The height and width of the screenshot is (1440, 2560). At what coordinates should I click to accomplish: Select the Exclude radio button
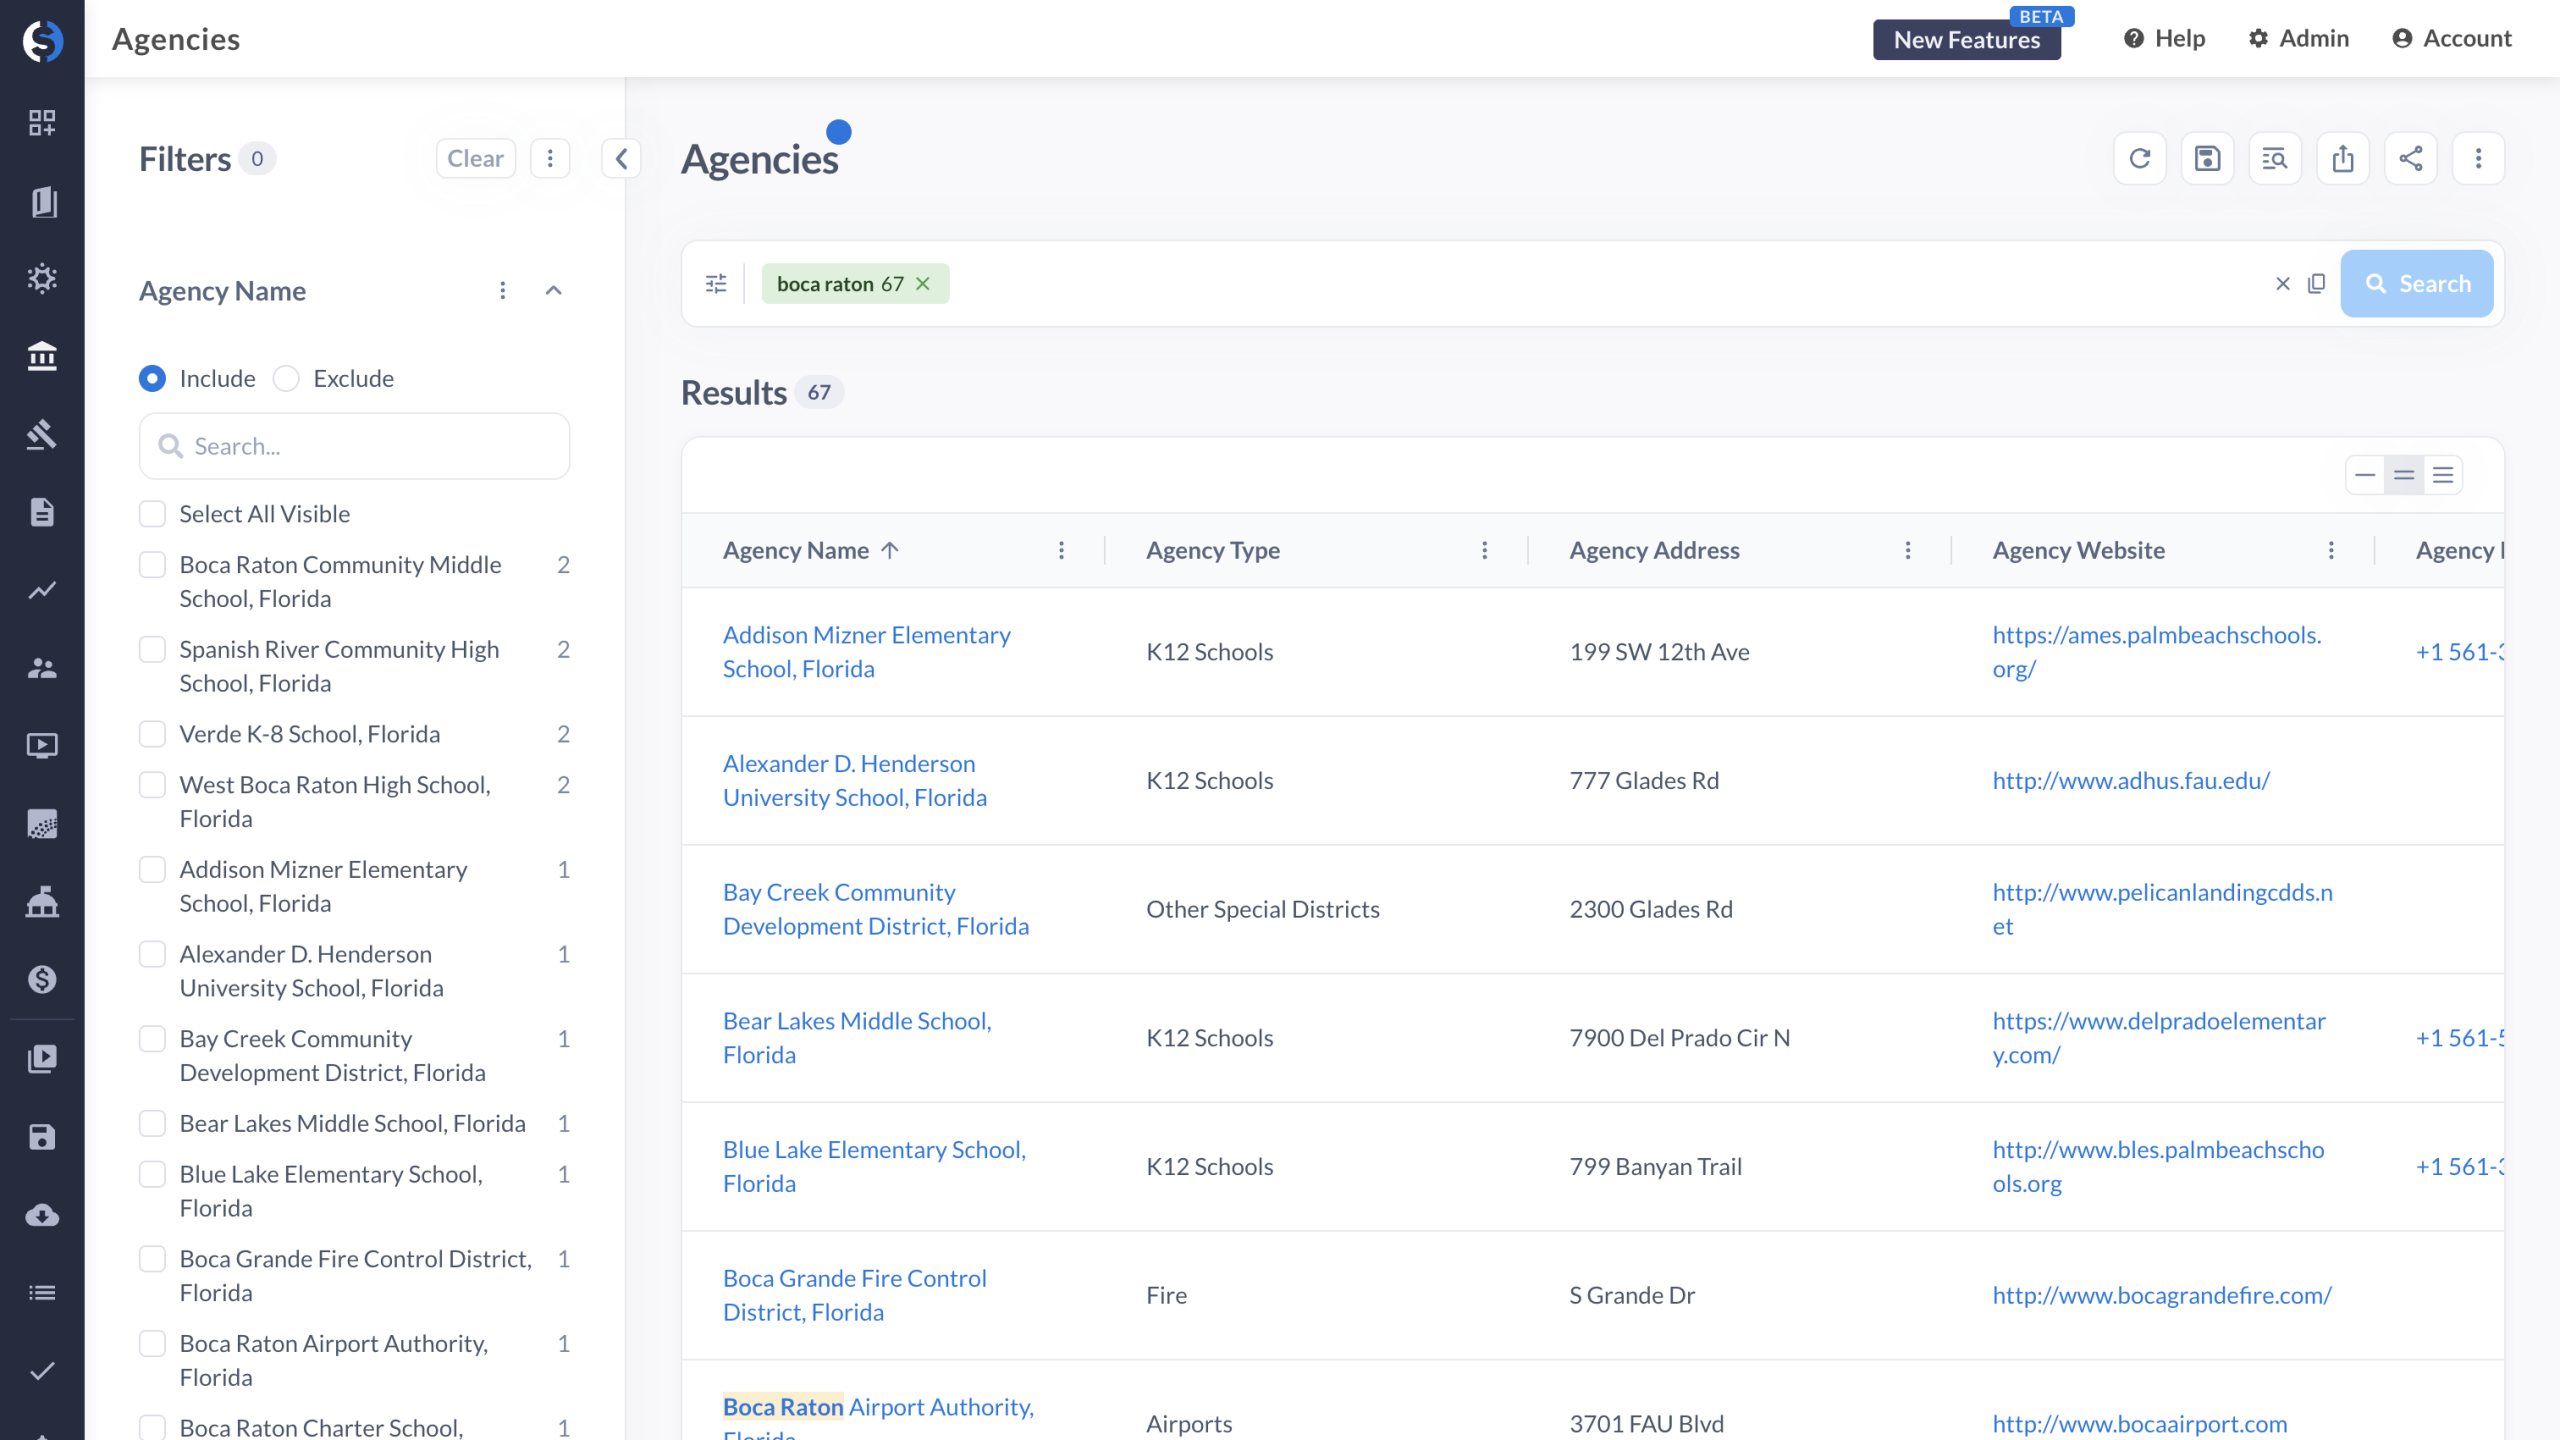(x=286, y=378)
